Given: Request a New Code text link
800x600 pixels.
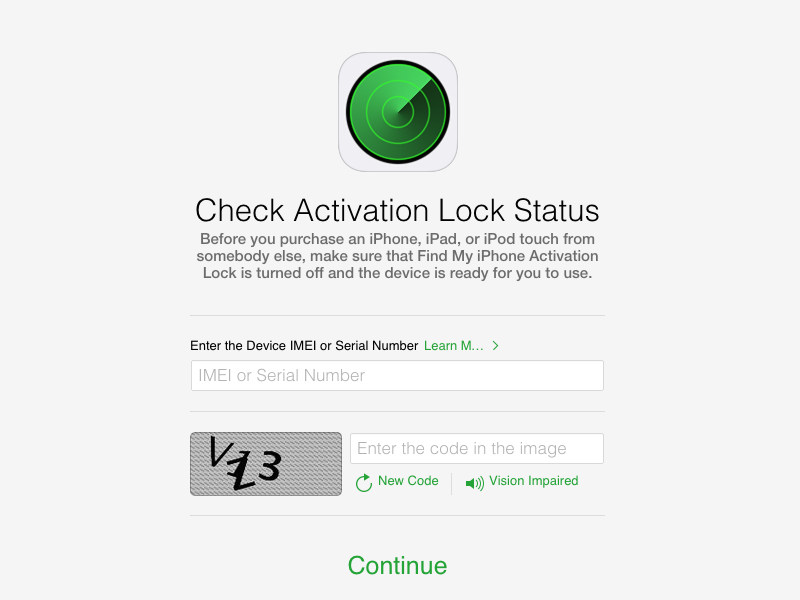Looking at the screenshot, I should tap(408, 481).
